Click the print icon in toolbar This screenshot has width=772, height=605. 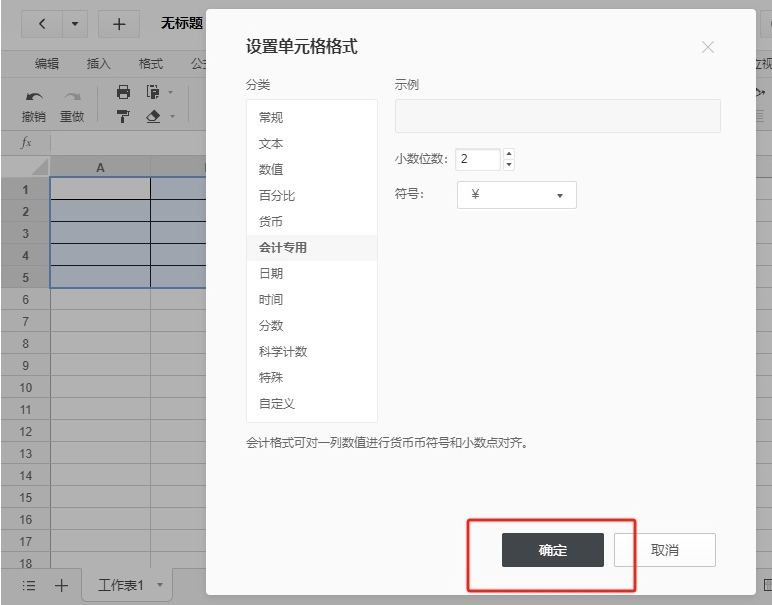(x=124, y=92)
